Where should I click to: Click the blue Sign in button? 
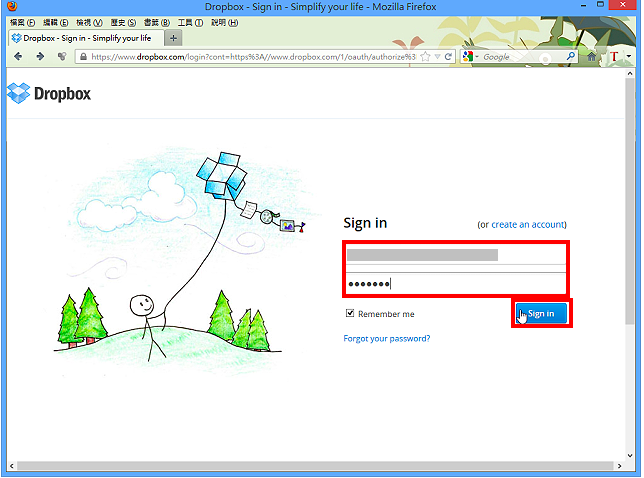(x=541, y=314)
